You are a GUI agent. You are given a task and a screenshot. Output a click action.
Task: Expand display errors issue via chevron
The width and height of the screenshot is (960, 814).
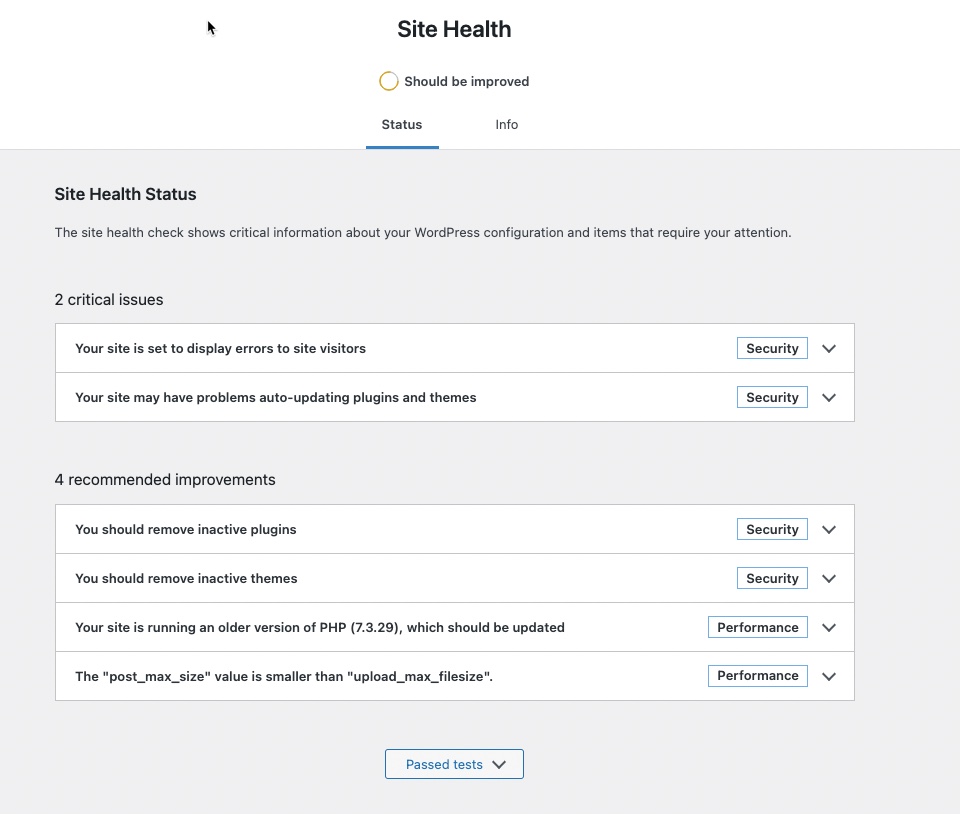(x=828, y=349)
